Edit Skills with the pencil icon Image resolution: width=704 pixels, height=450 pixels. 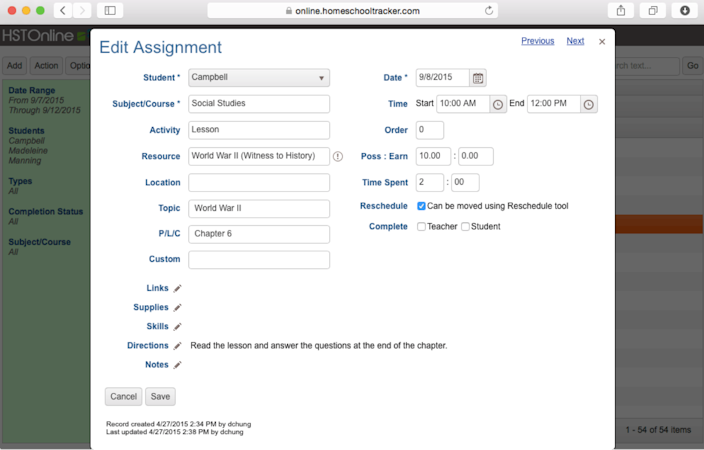(177, 326)
